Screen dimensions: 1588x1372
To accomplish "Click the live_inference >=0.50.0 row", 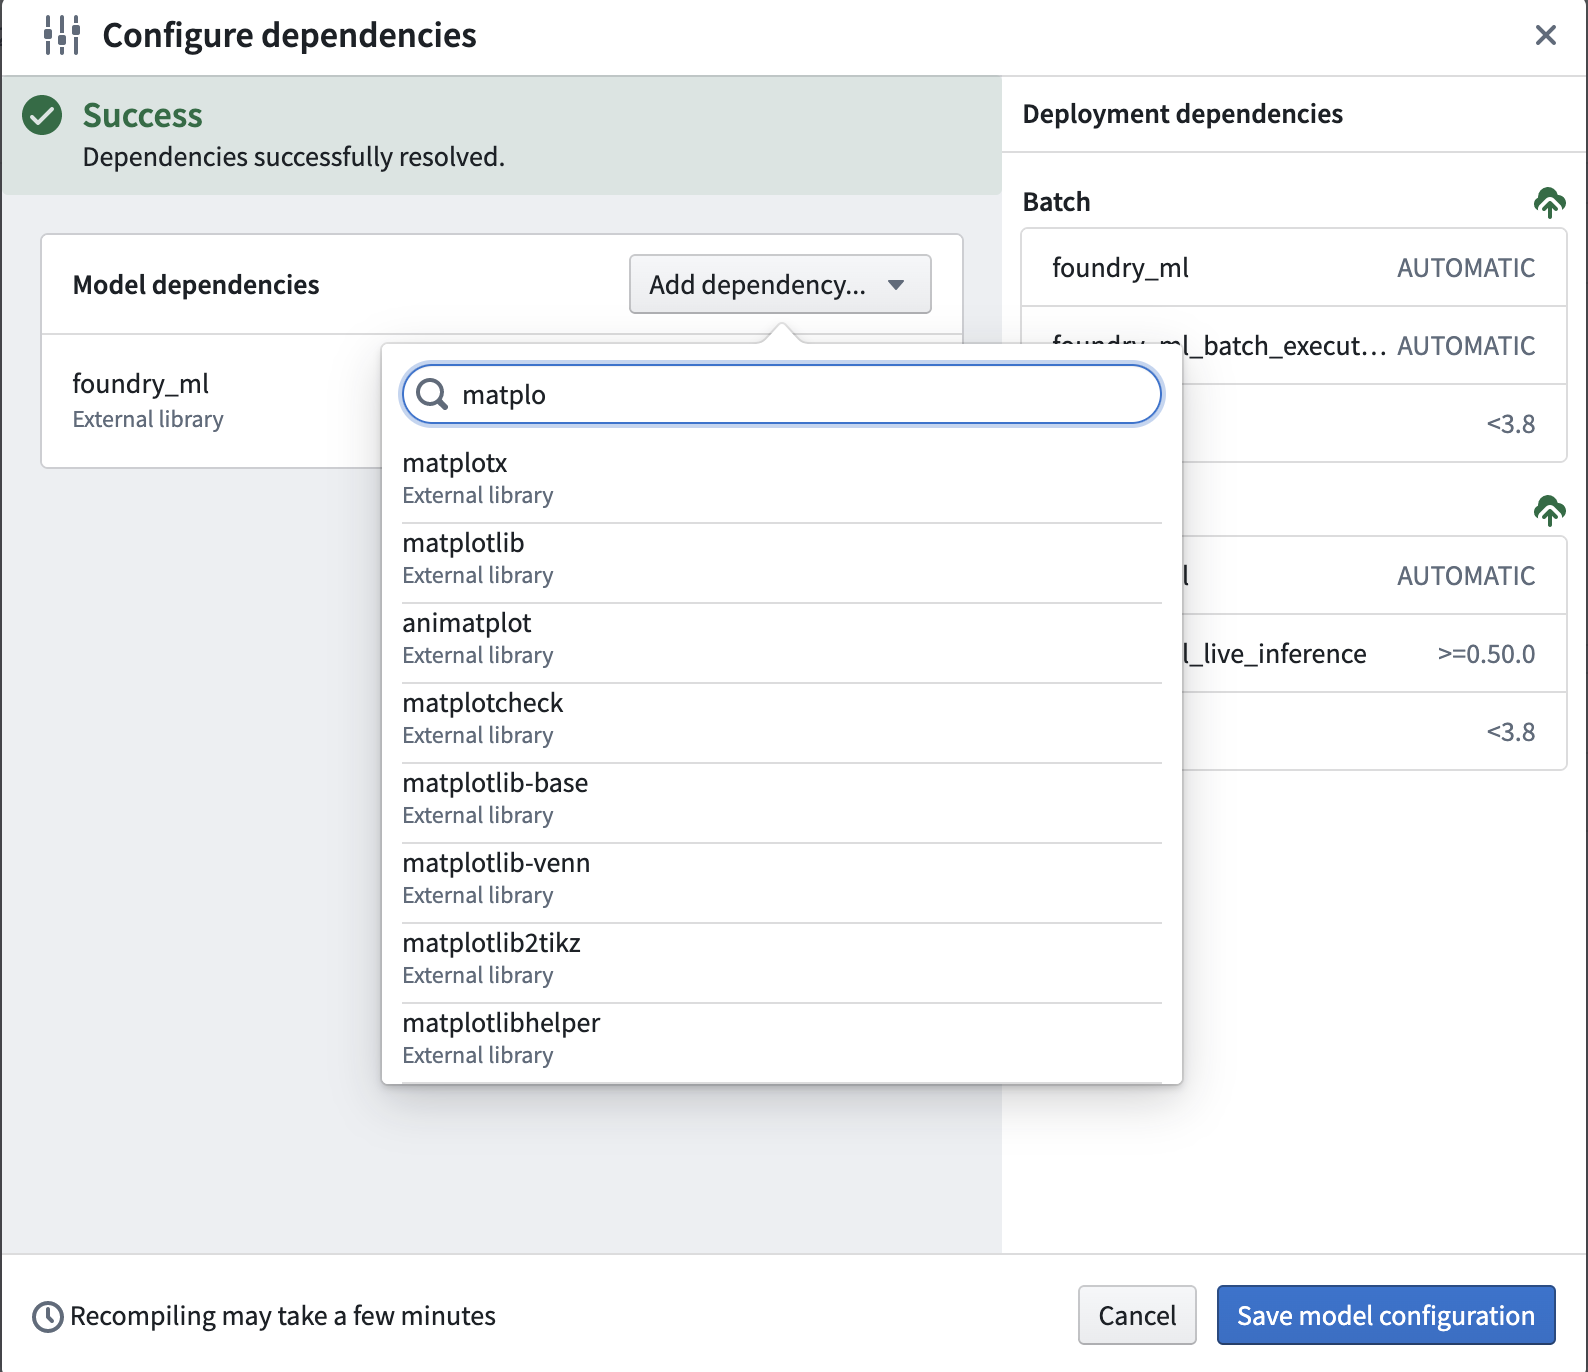I will (x=1374, y=654).
